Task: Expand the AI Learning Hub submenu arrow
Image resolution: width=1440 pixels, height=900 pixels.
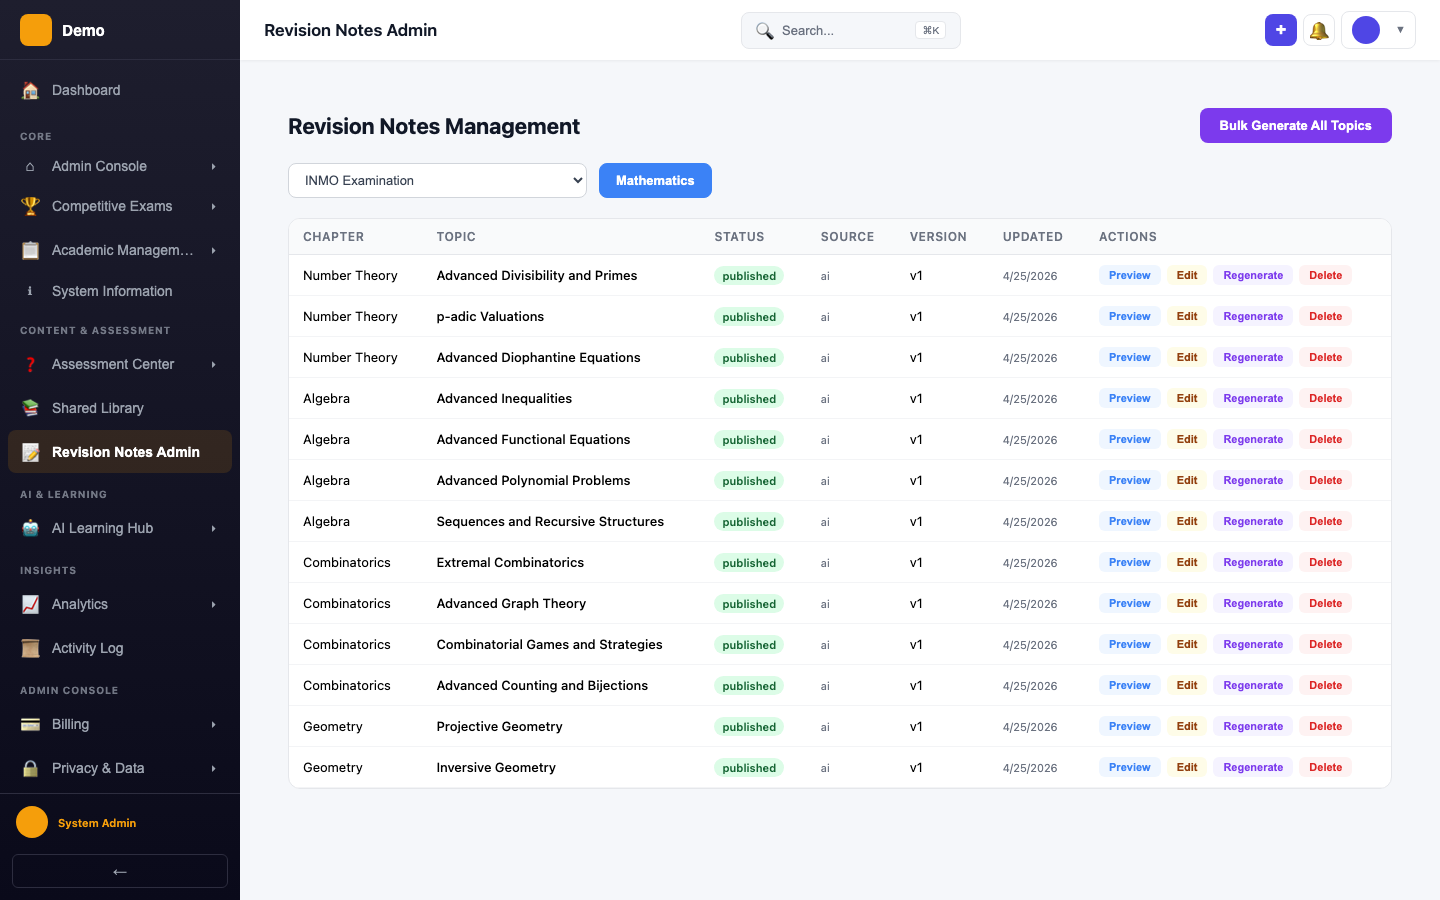Action: (213, 528)
